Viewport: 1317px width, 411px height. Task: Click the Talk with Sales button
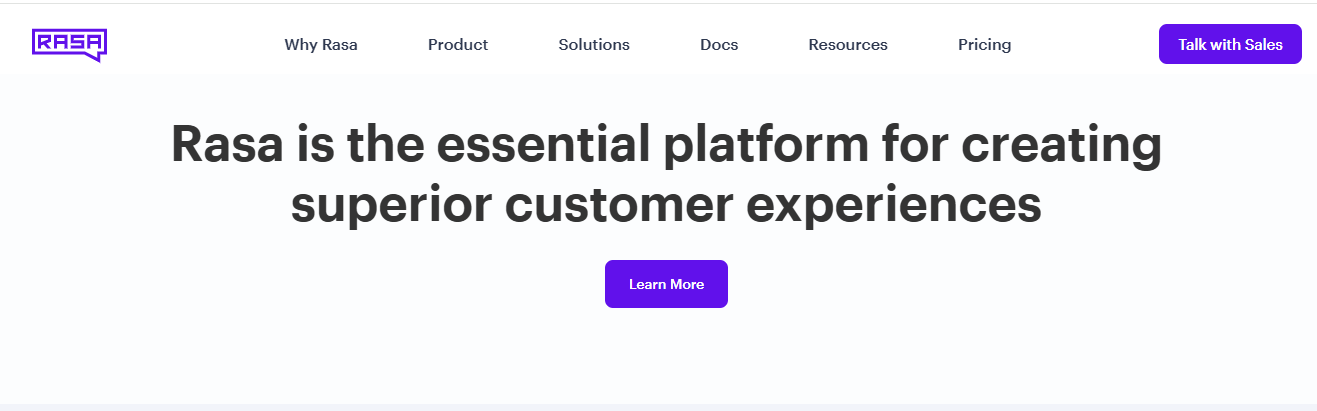point(1230,44)
